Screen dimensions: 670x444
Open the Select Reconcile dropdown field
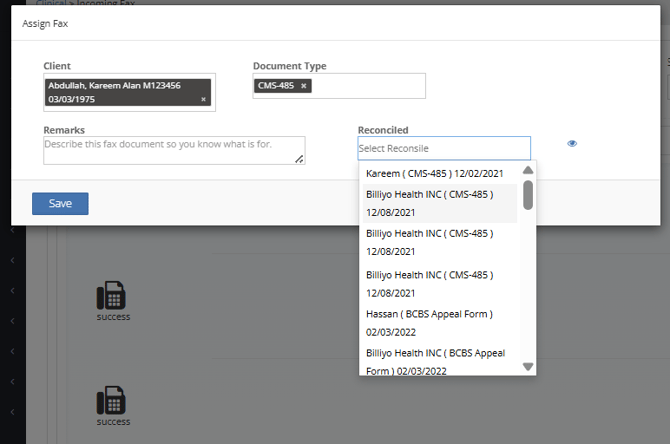444,148
